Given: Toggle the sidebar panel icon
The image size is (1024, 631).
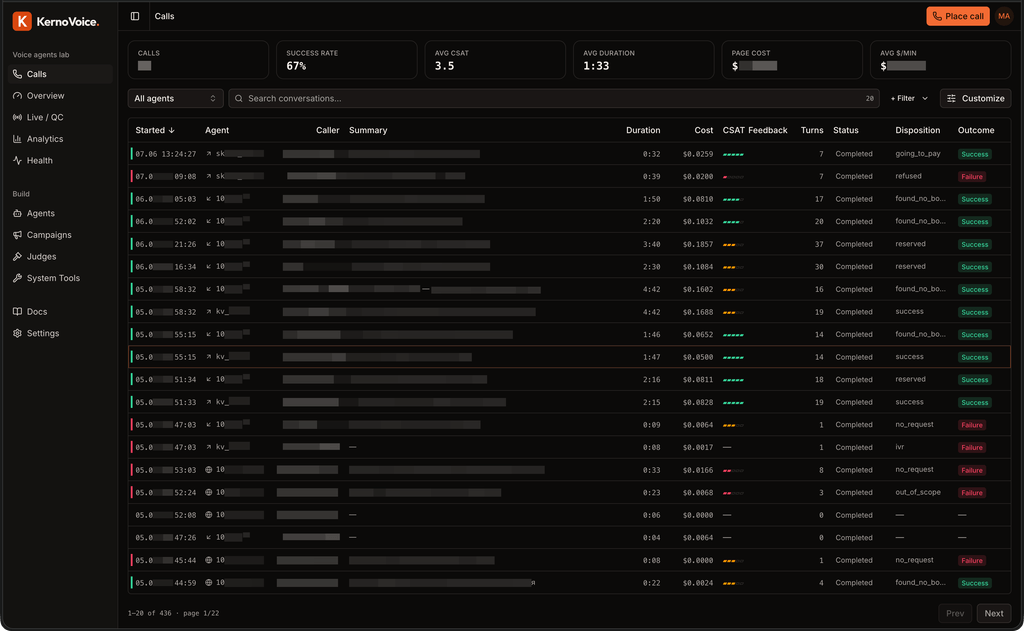Looking at the screenshot, I should tap(135, 16).
